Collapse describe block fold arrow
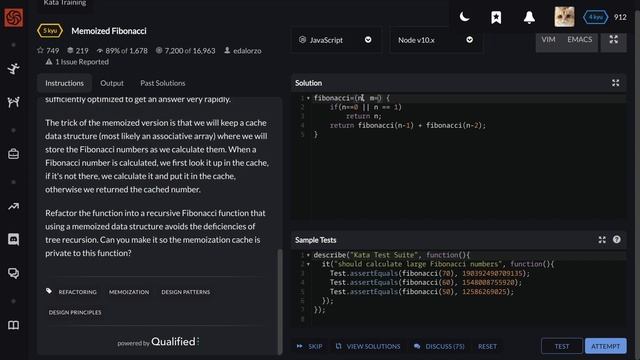Image resolution: width=640 pixels, height=360 pixels. point(308,255)
